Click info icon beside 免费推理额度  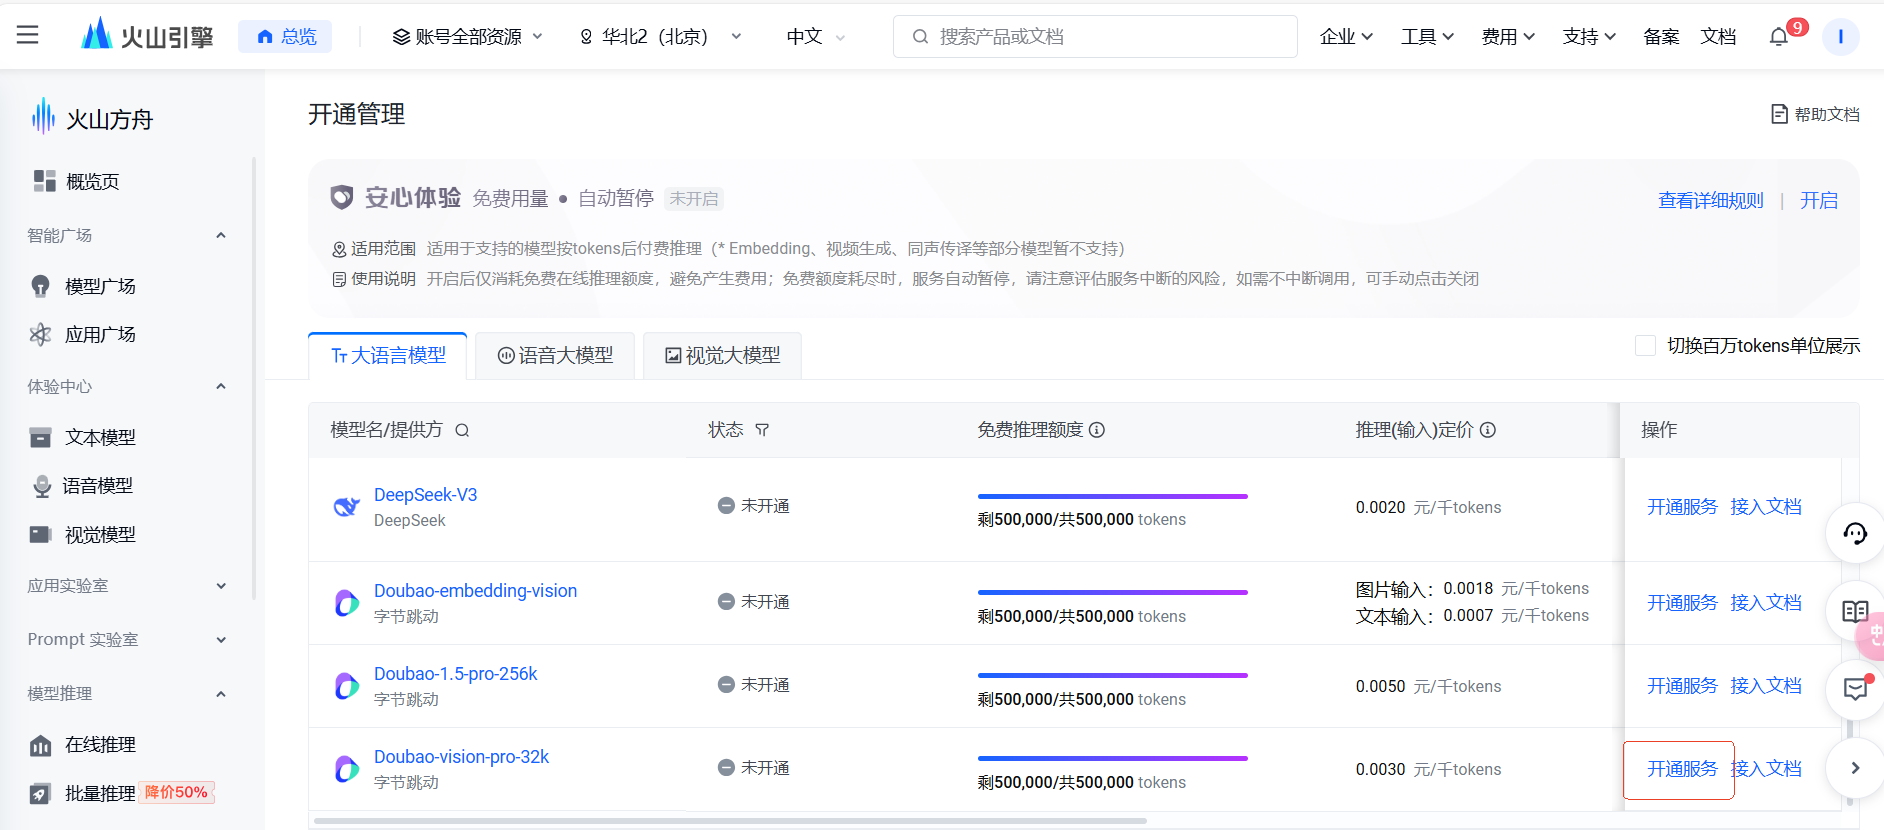tap(1097, 430)
